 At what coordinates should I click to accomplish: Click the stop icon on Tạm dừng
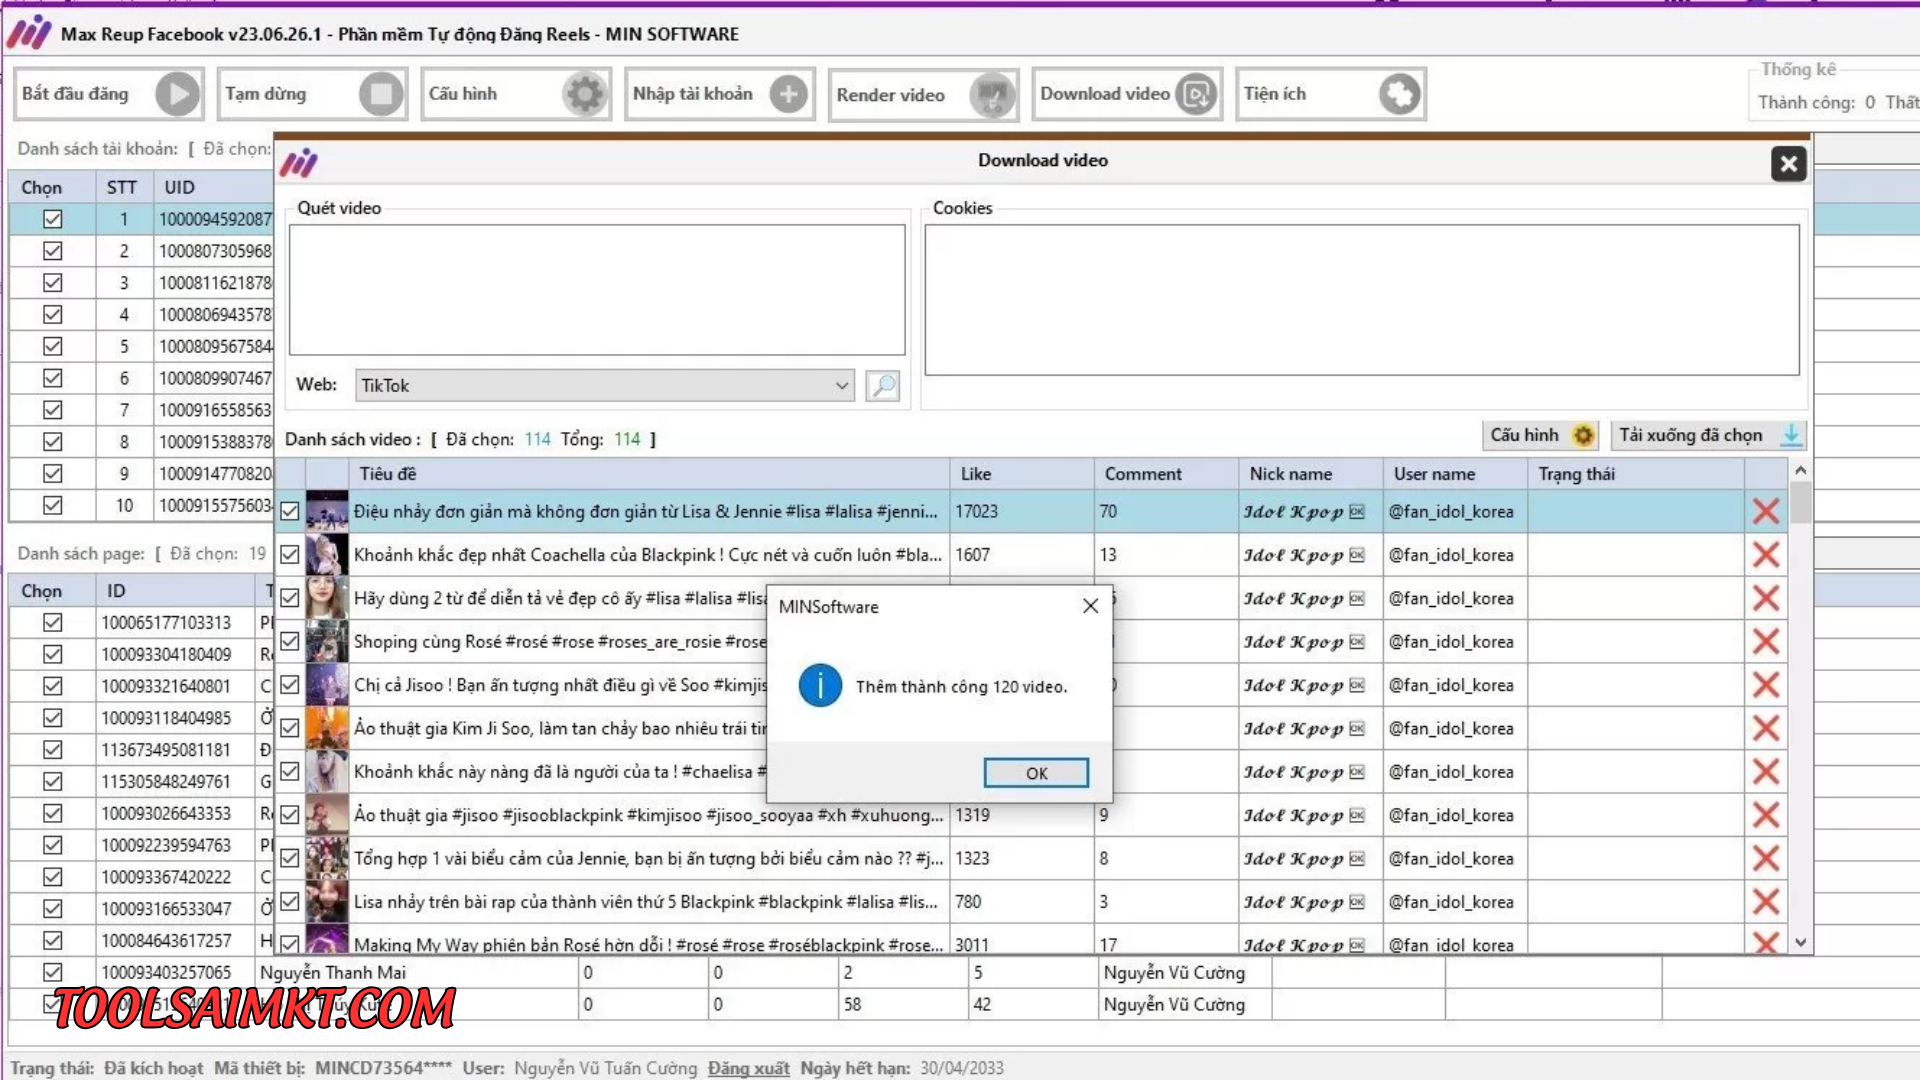[x=381, y=94]
